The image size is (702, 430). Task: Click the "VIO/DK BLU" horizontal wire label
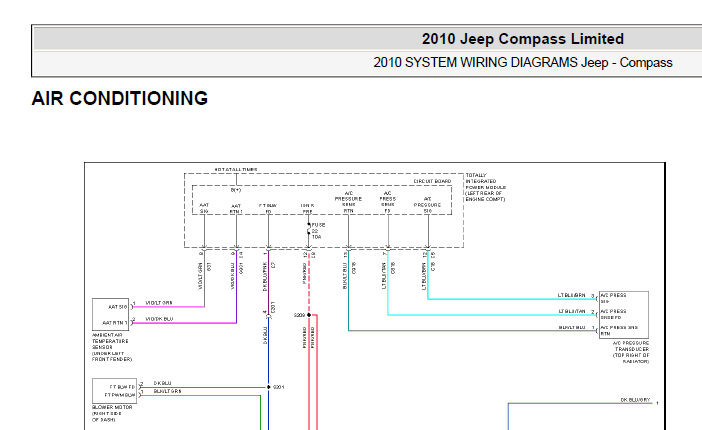pos(159,319)
